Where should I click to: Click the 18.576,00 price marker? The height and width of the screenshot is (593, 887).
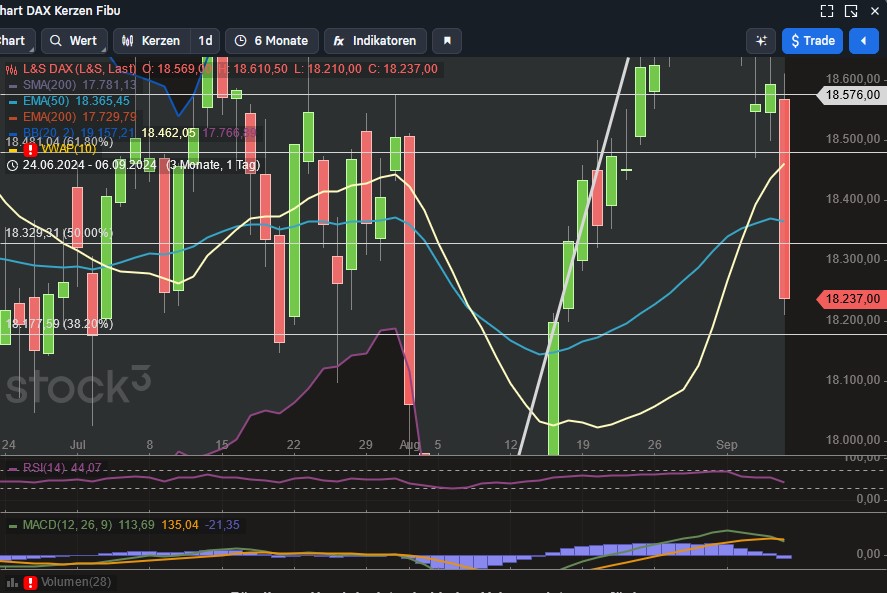pos(853,96)
